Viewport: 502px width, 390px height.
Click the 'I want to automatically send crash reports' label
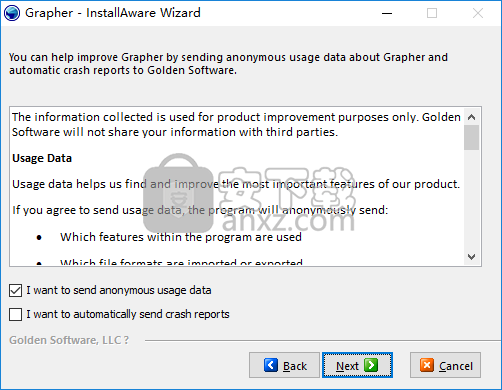(x=128, y=314)
